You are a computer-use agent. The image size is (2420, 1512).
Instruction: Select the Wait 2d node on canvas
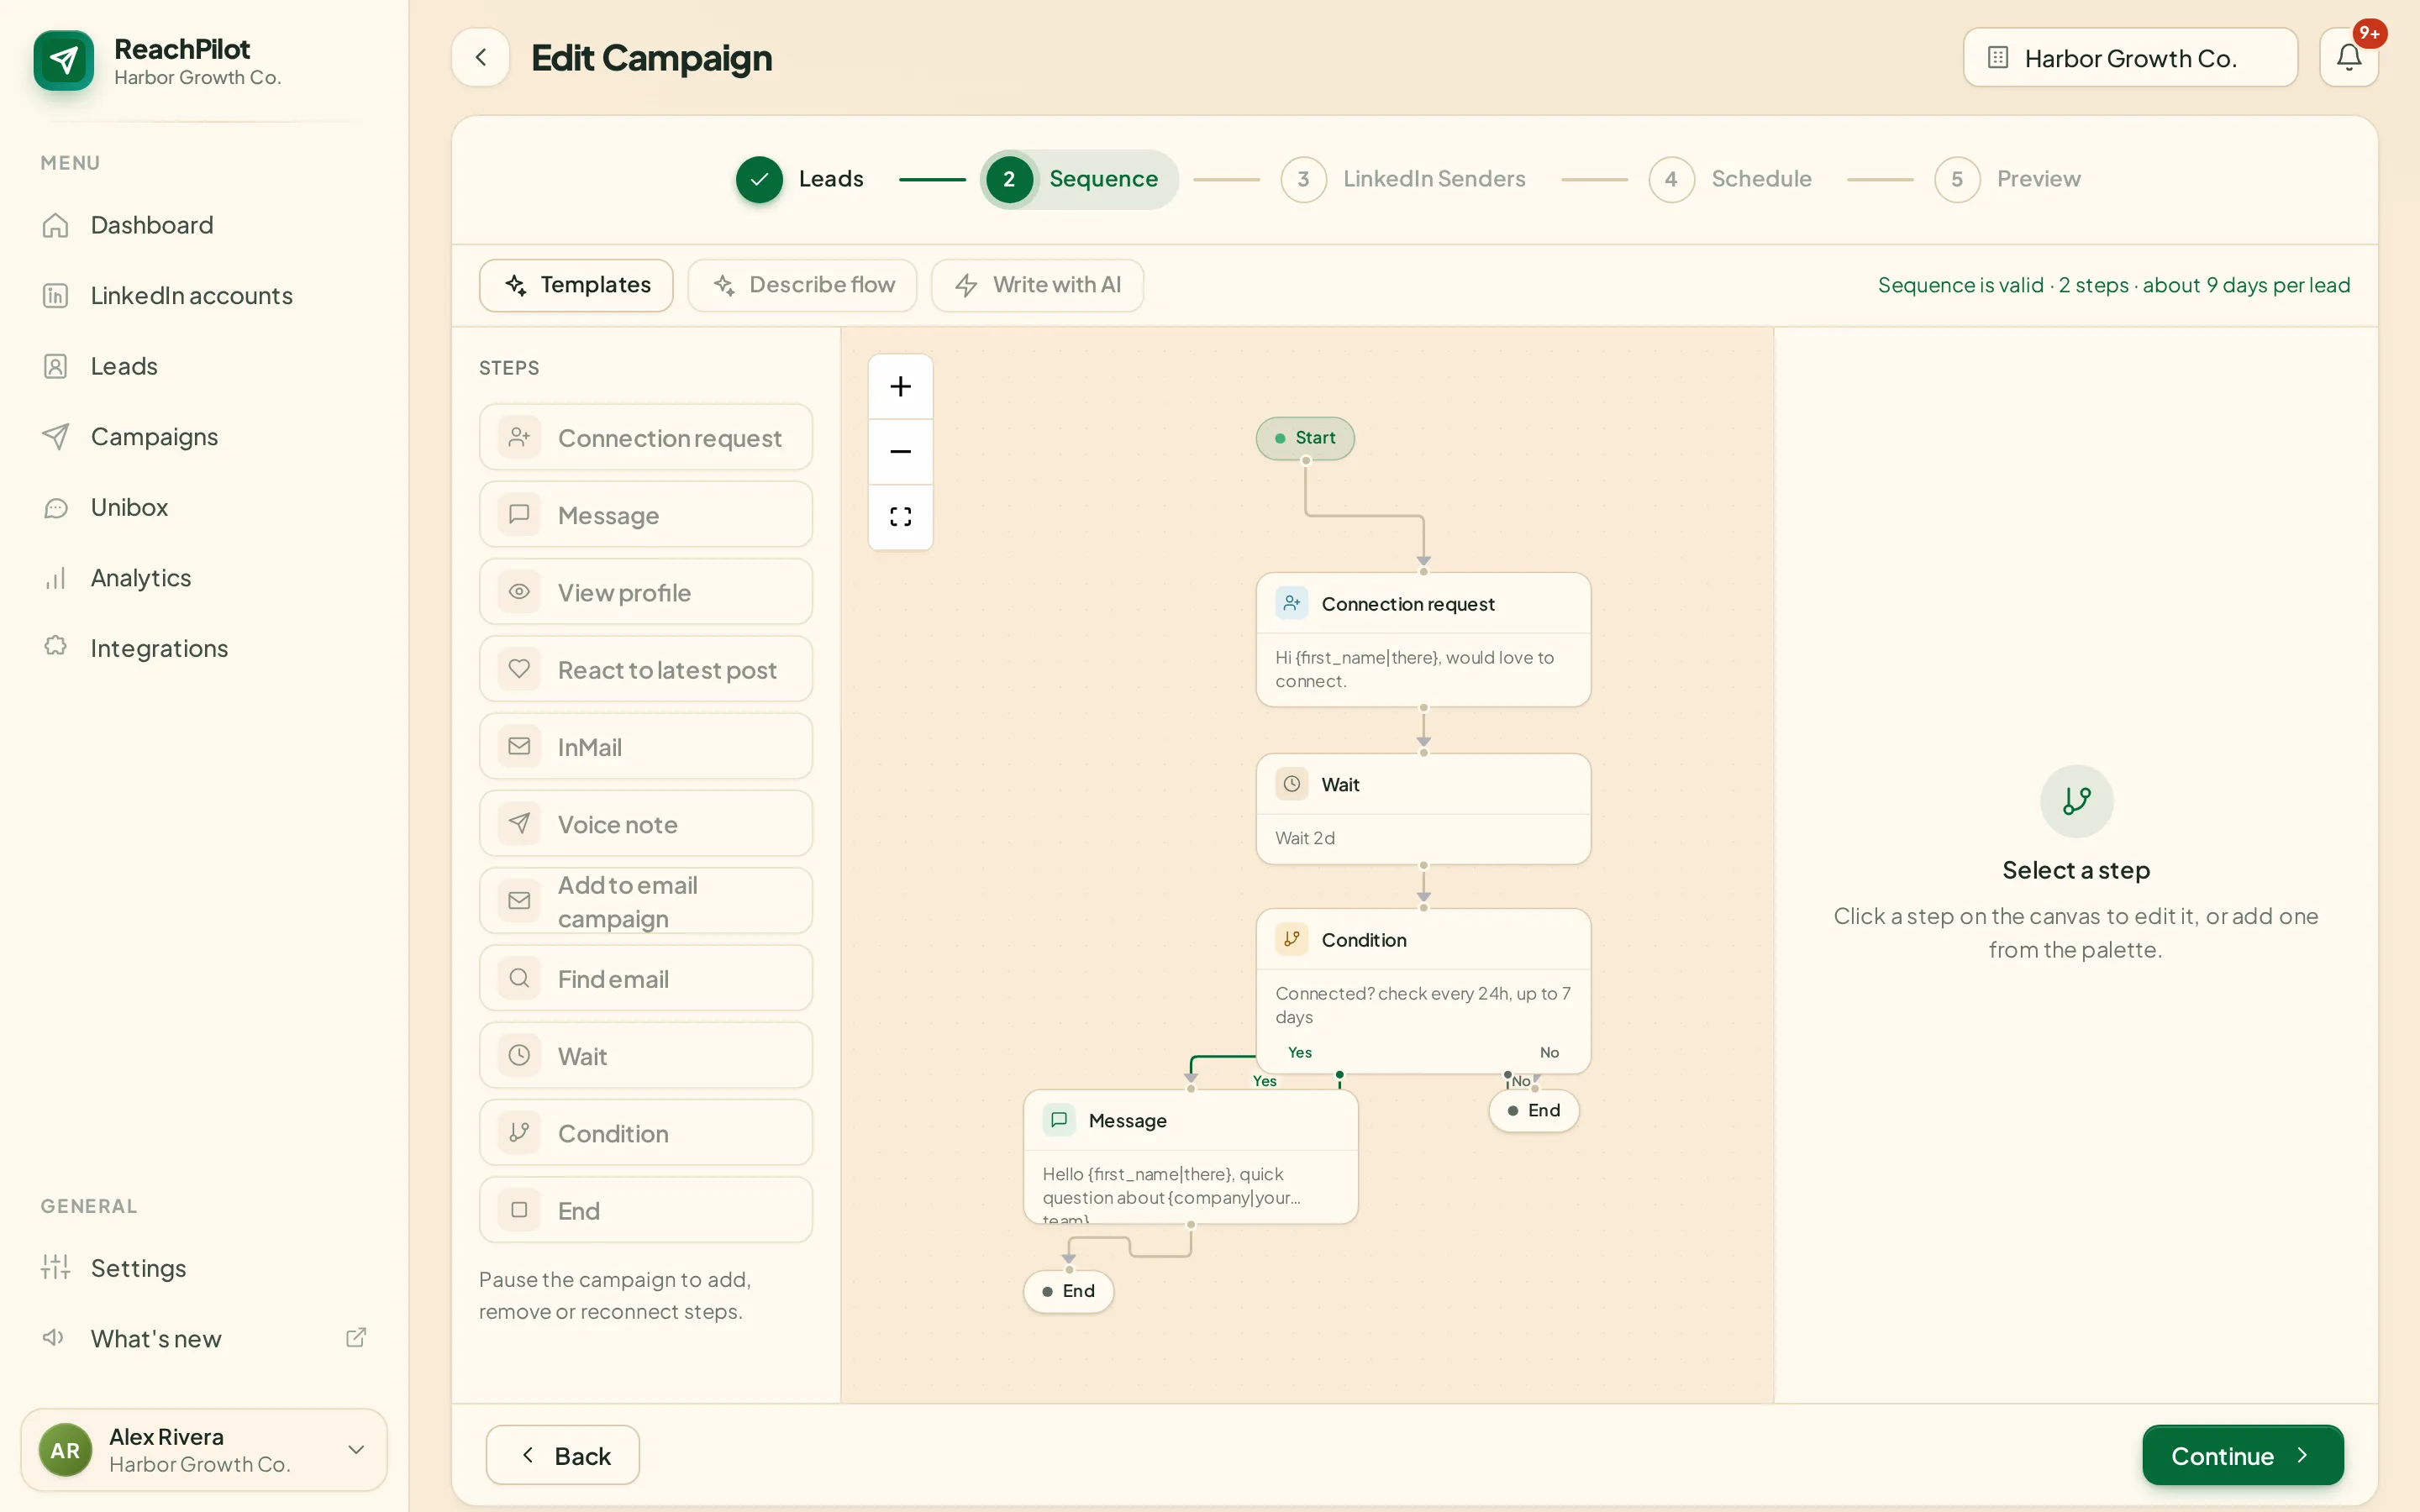coord(1423,809)
